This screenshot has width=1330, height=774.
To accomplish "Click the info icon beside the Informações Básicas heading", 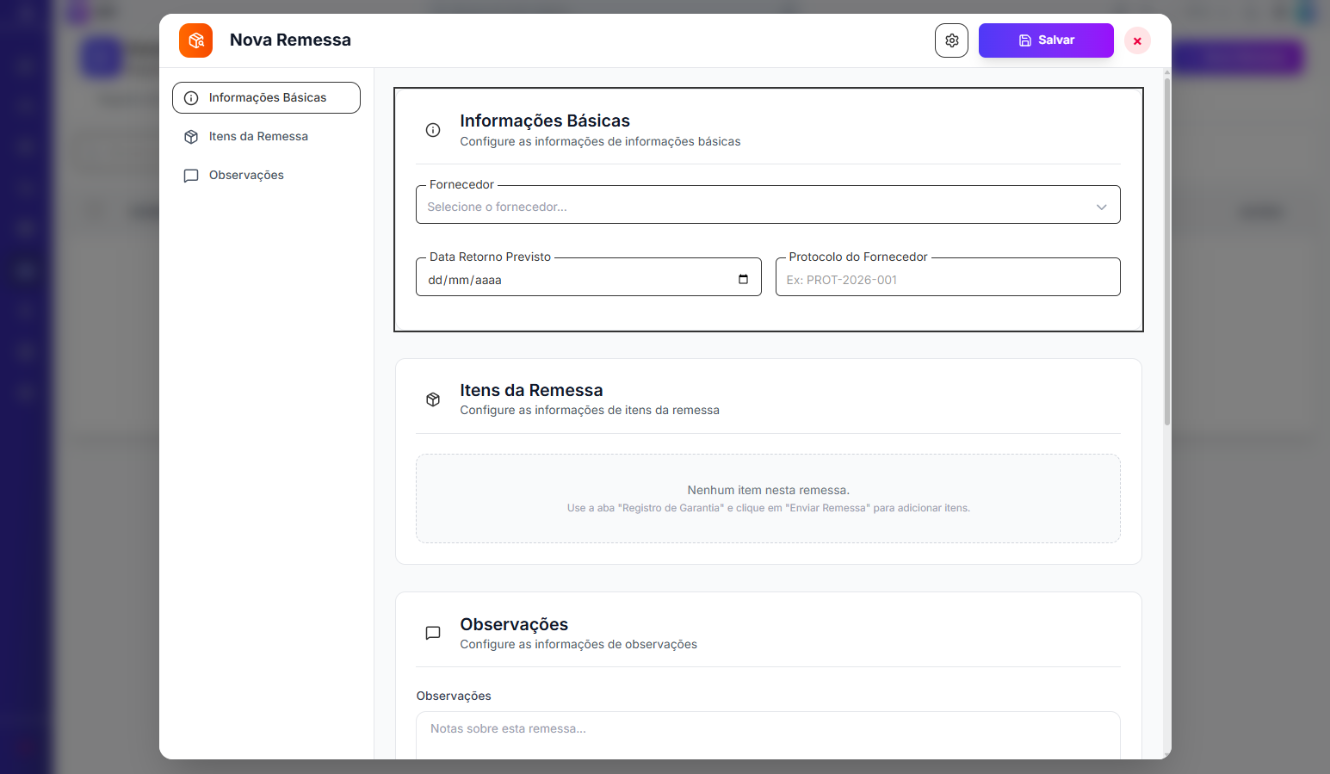I will (x=433, y=130).
